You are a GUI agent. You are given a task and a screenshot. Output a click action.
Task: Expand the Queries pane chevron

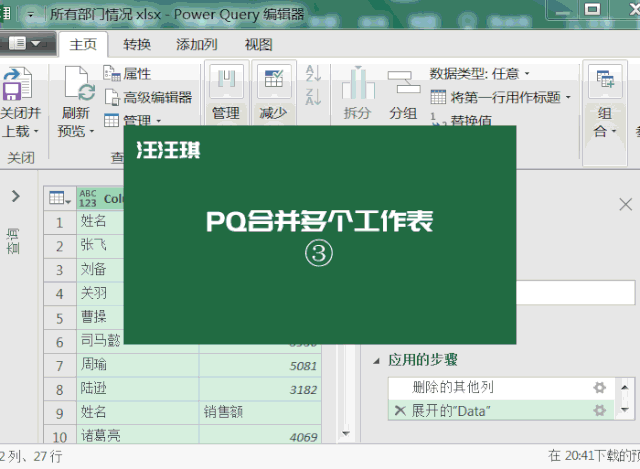(16, 196)
